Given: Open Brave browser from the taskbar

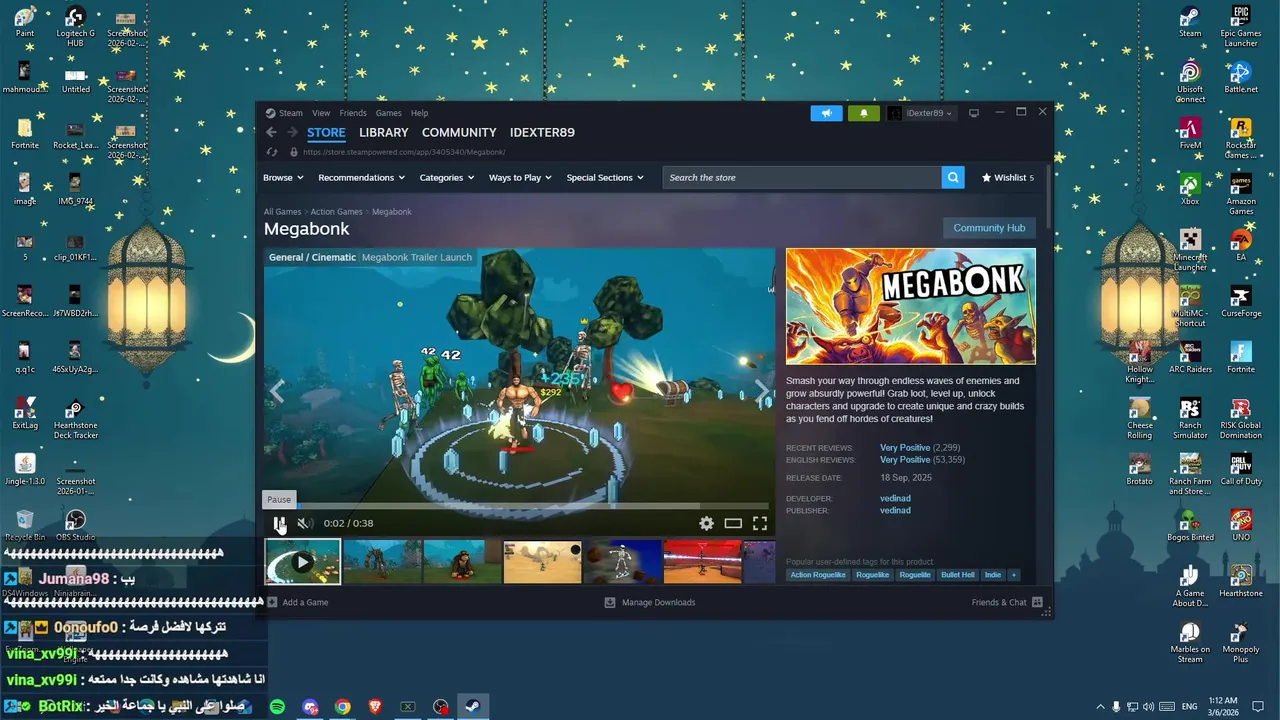Looking at the screenshot, I should 376,707.
